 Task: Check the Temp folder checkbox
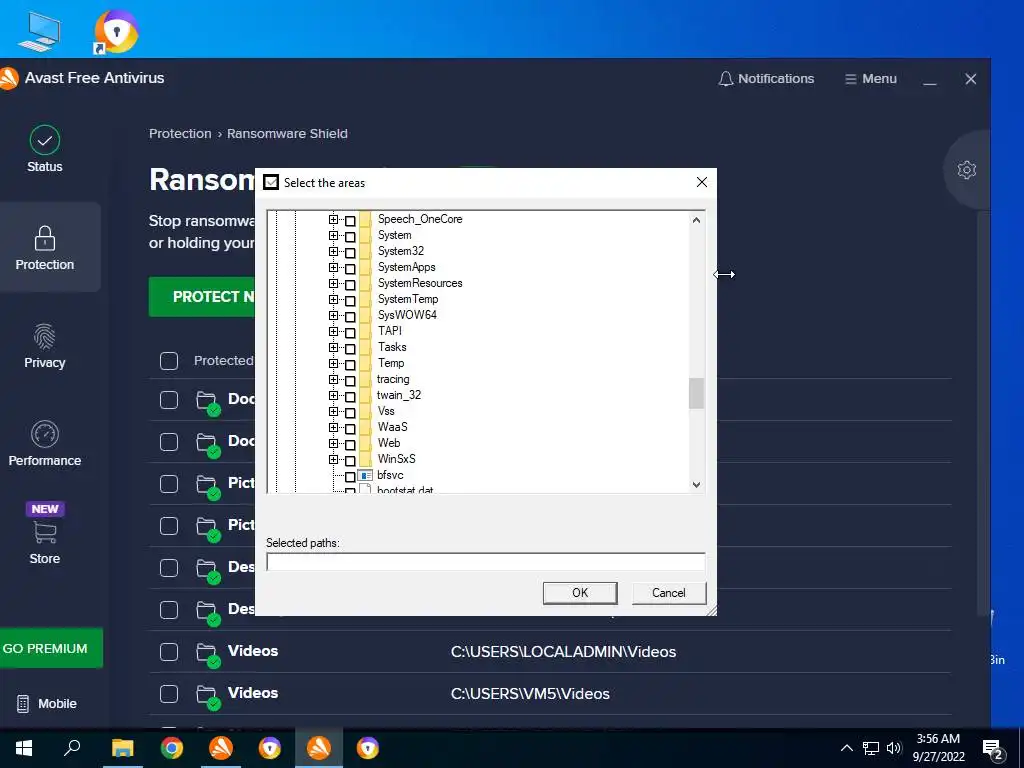click(x=350, y=365)
